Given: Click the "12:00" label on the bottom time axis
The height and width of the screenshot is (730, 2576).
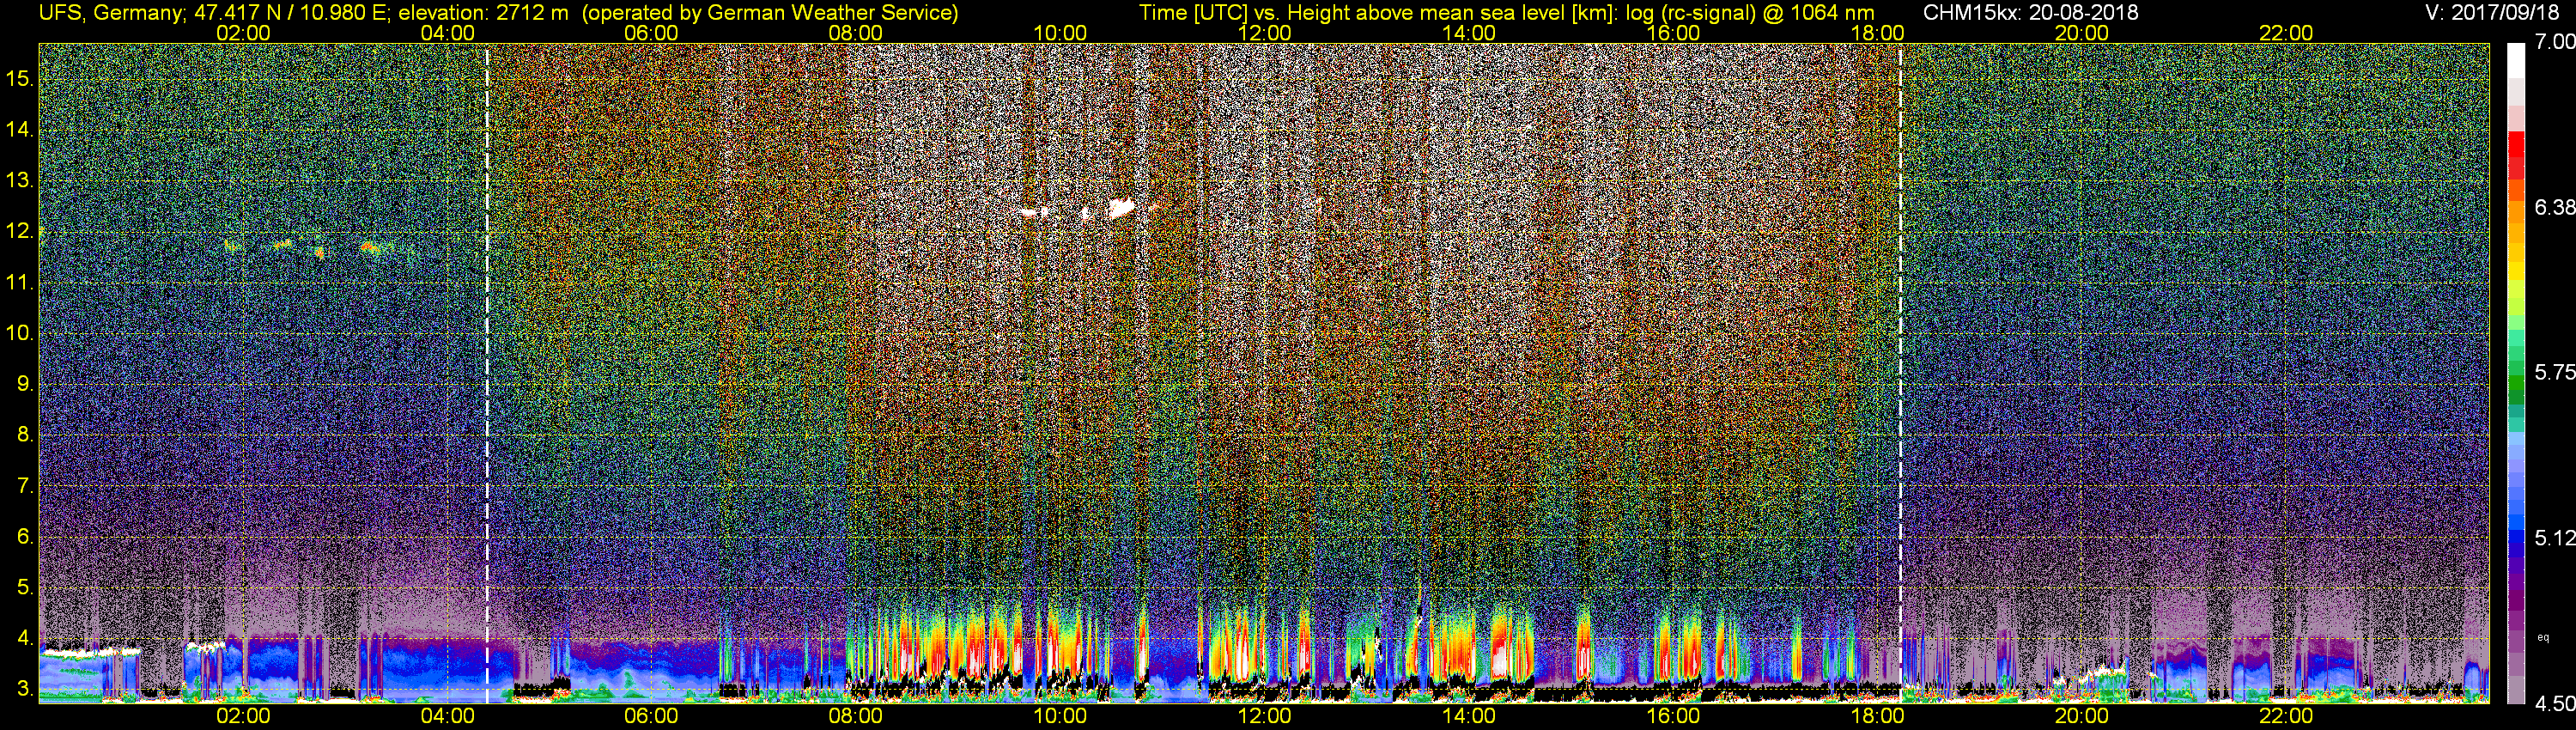Looking at the screenshot, I should pos(1264,716).
